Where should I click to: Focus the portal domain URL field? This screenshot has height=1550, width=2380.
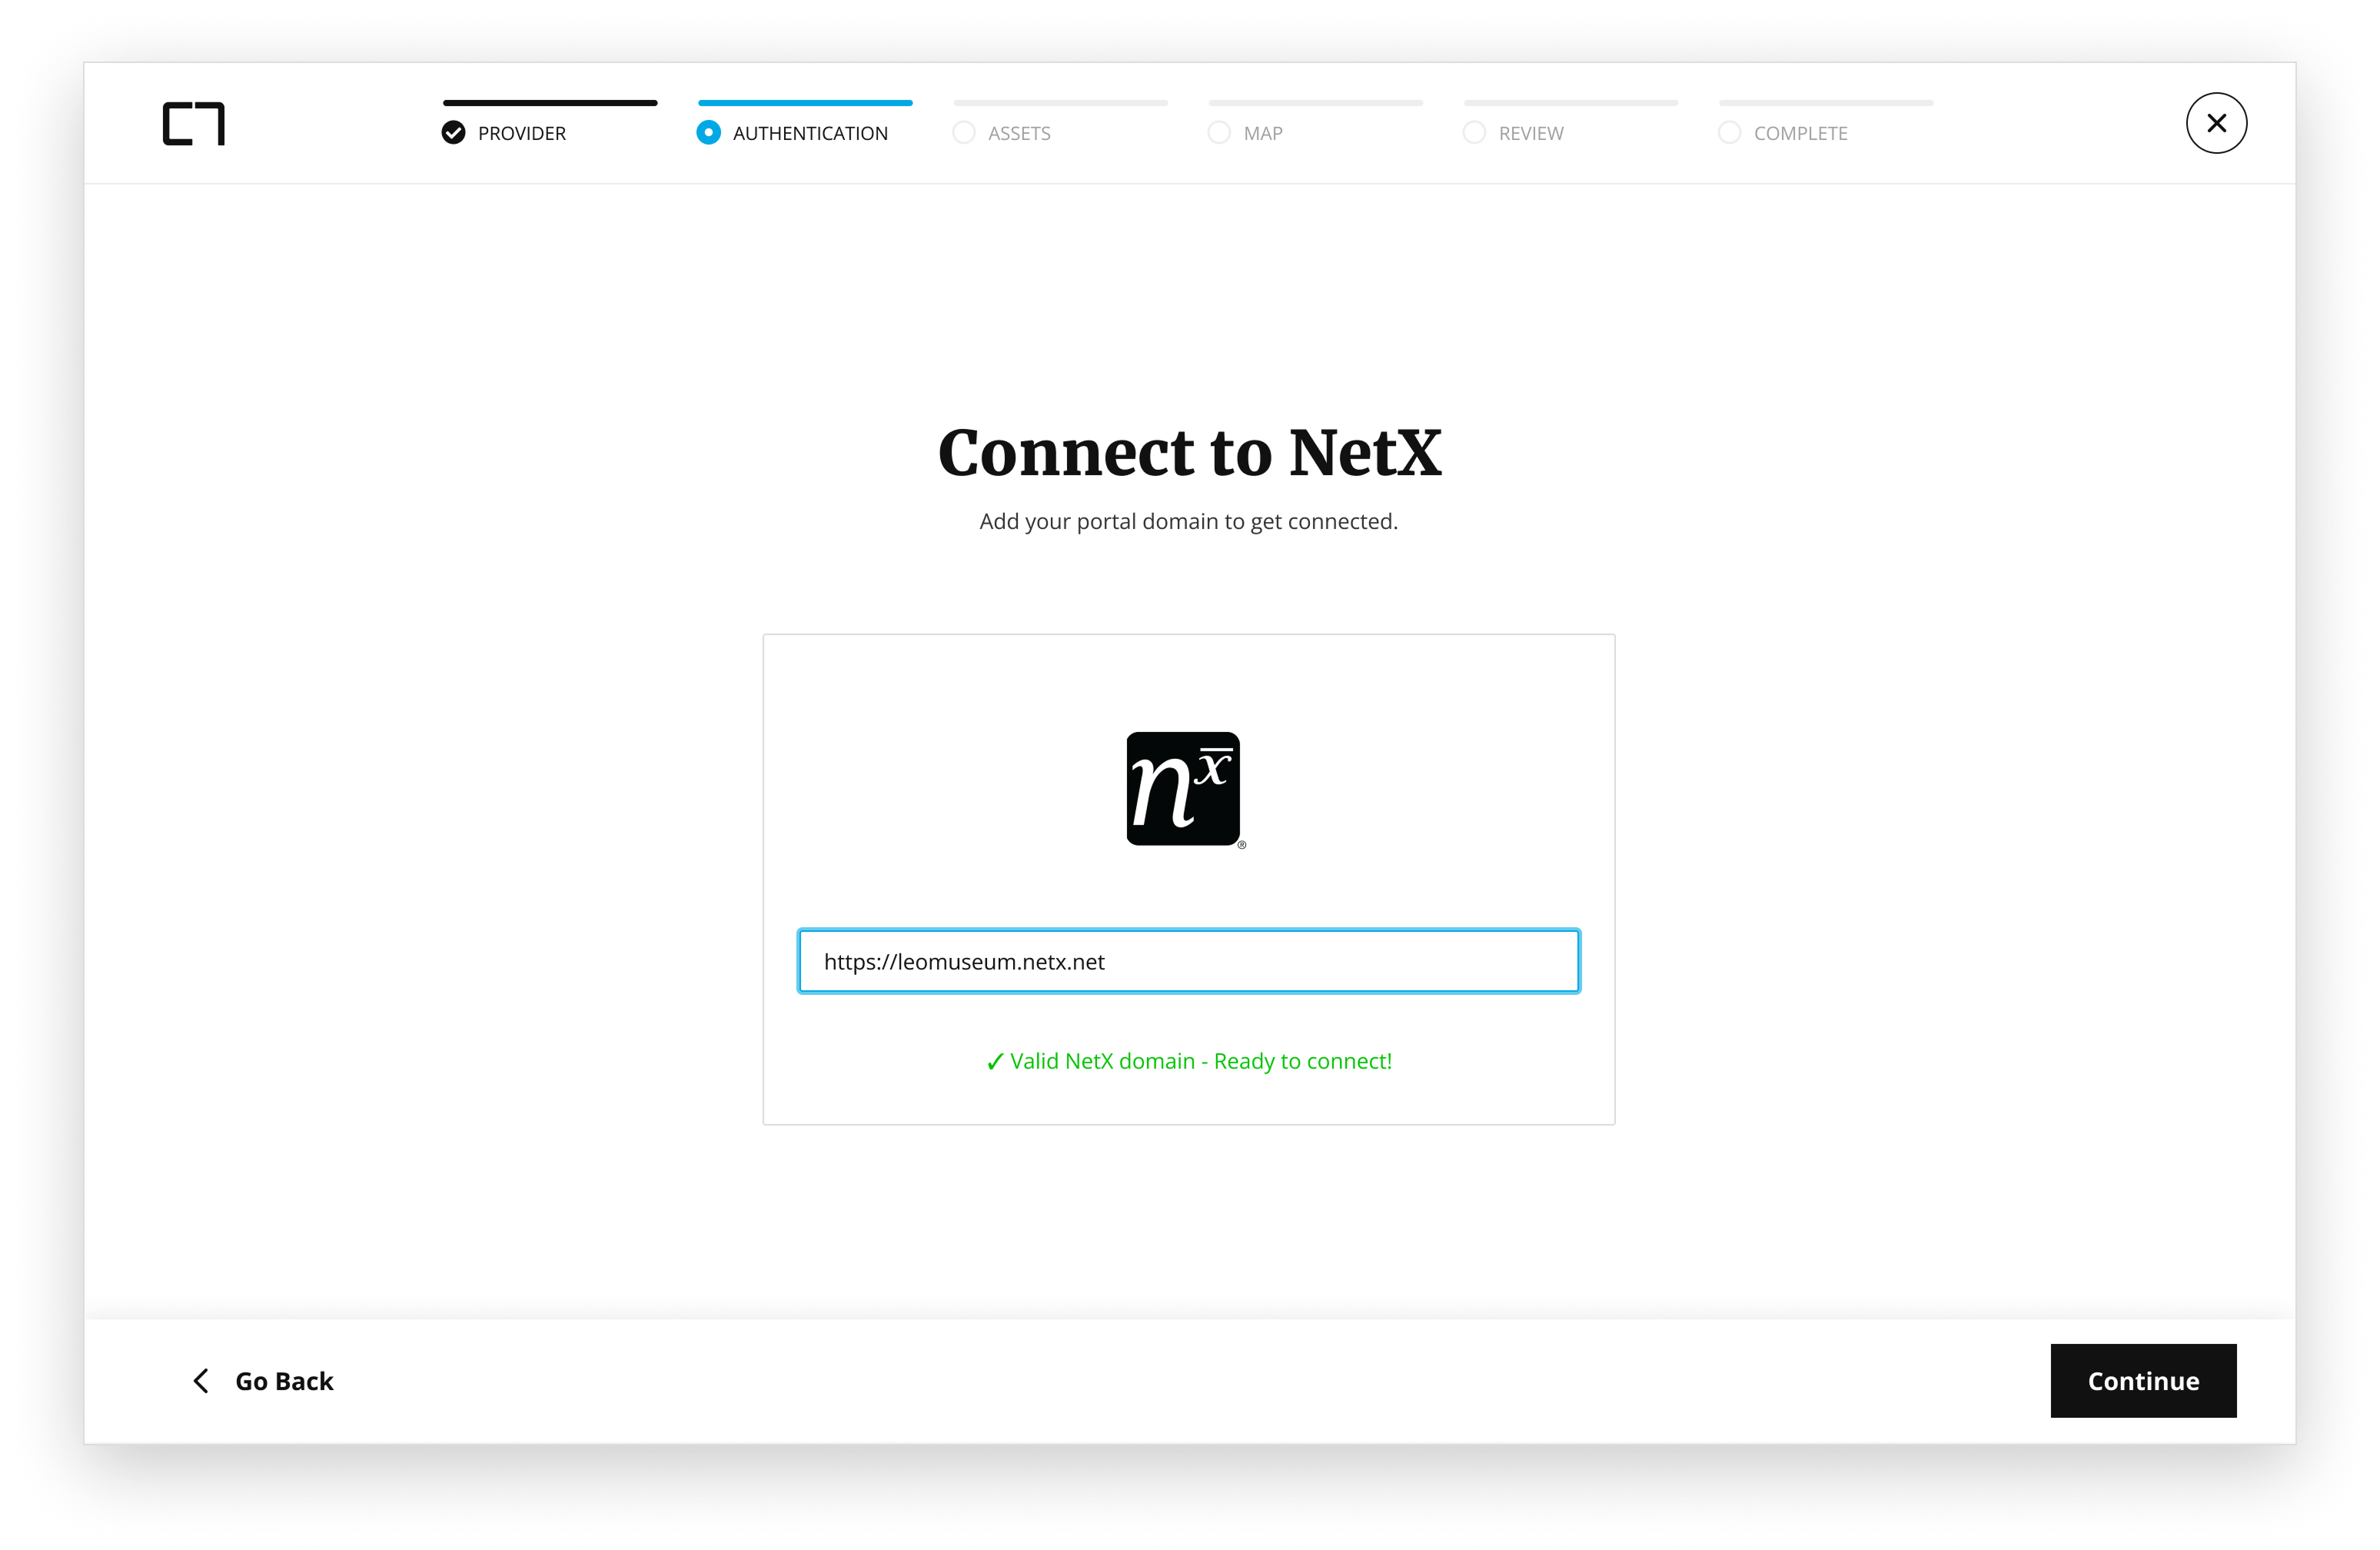tap(1189, 961)
